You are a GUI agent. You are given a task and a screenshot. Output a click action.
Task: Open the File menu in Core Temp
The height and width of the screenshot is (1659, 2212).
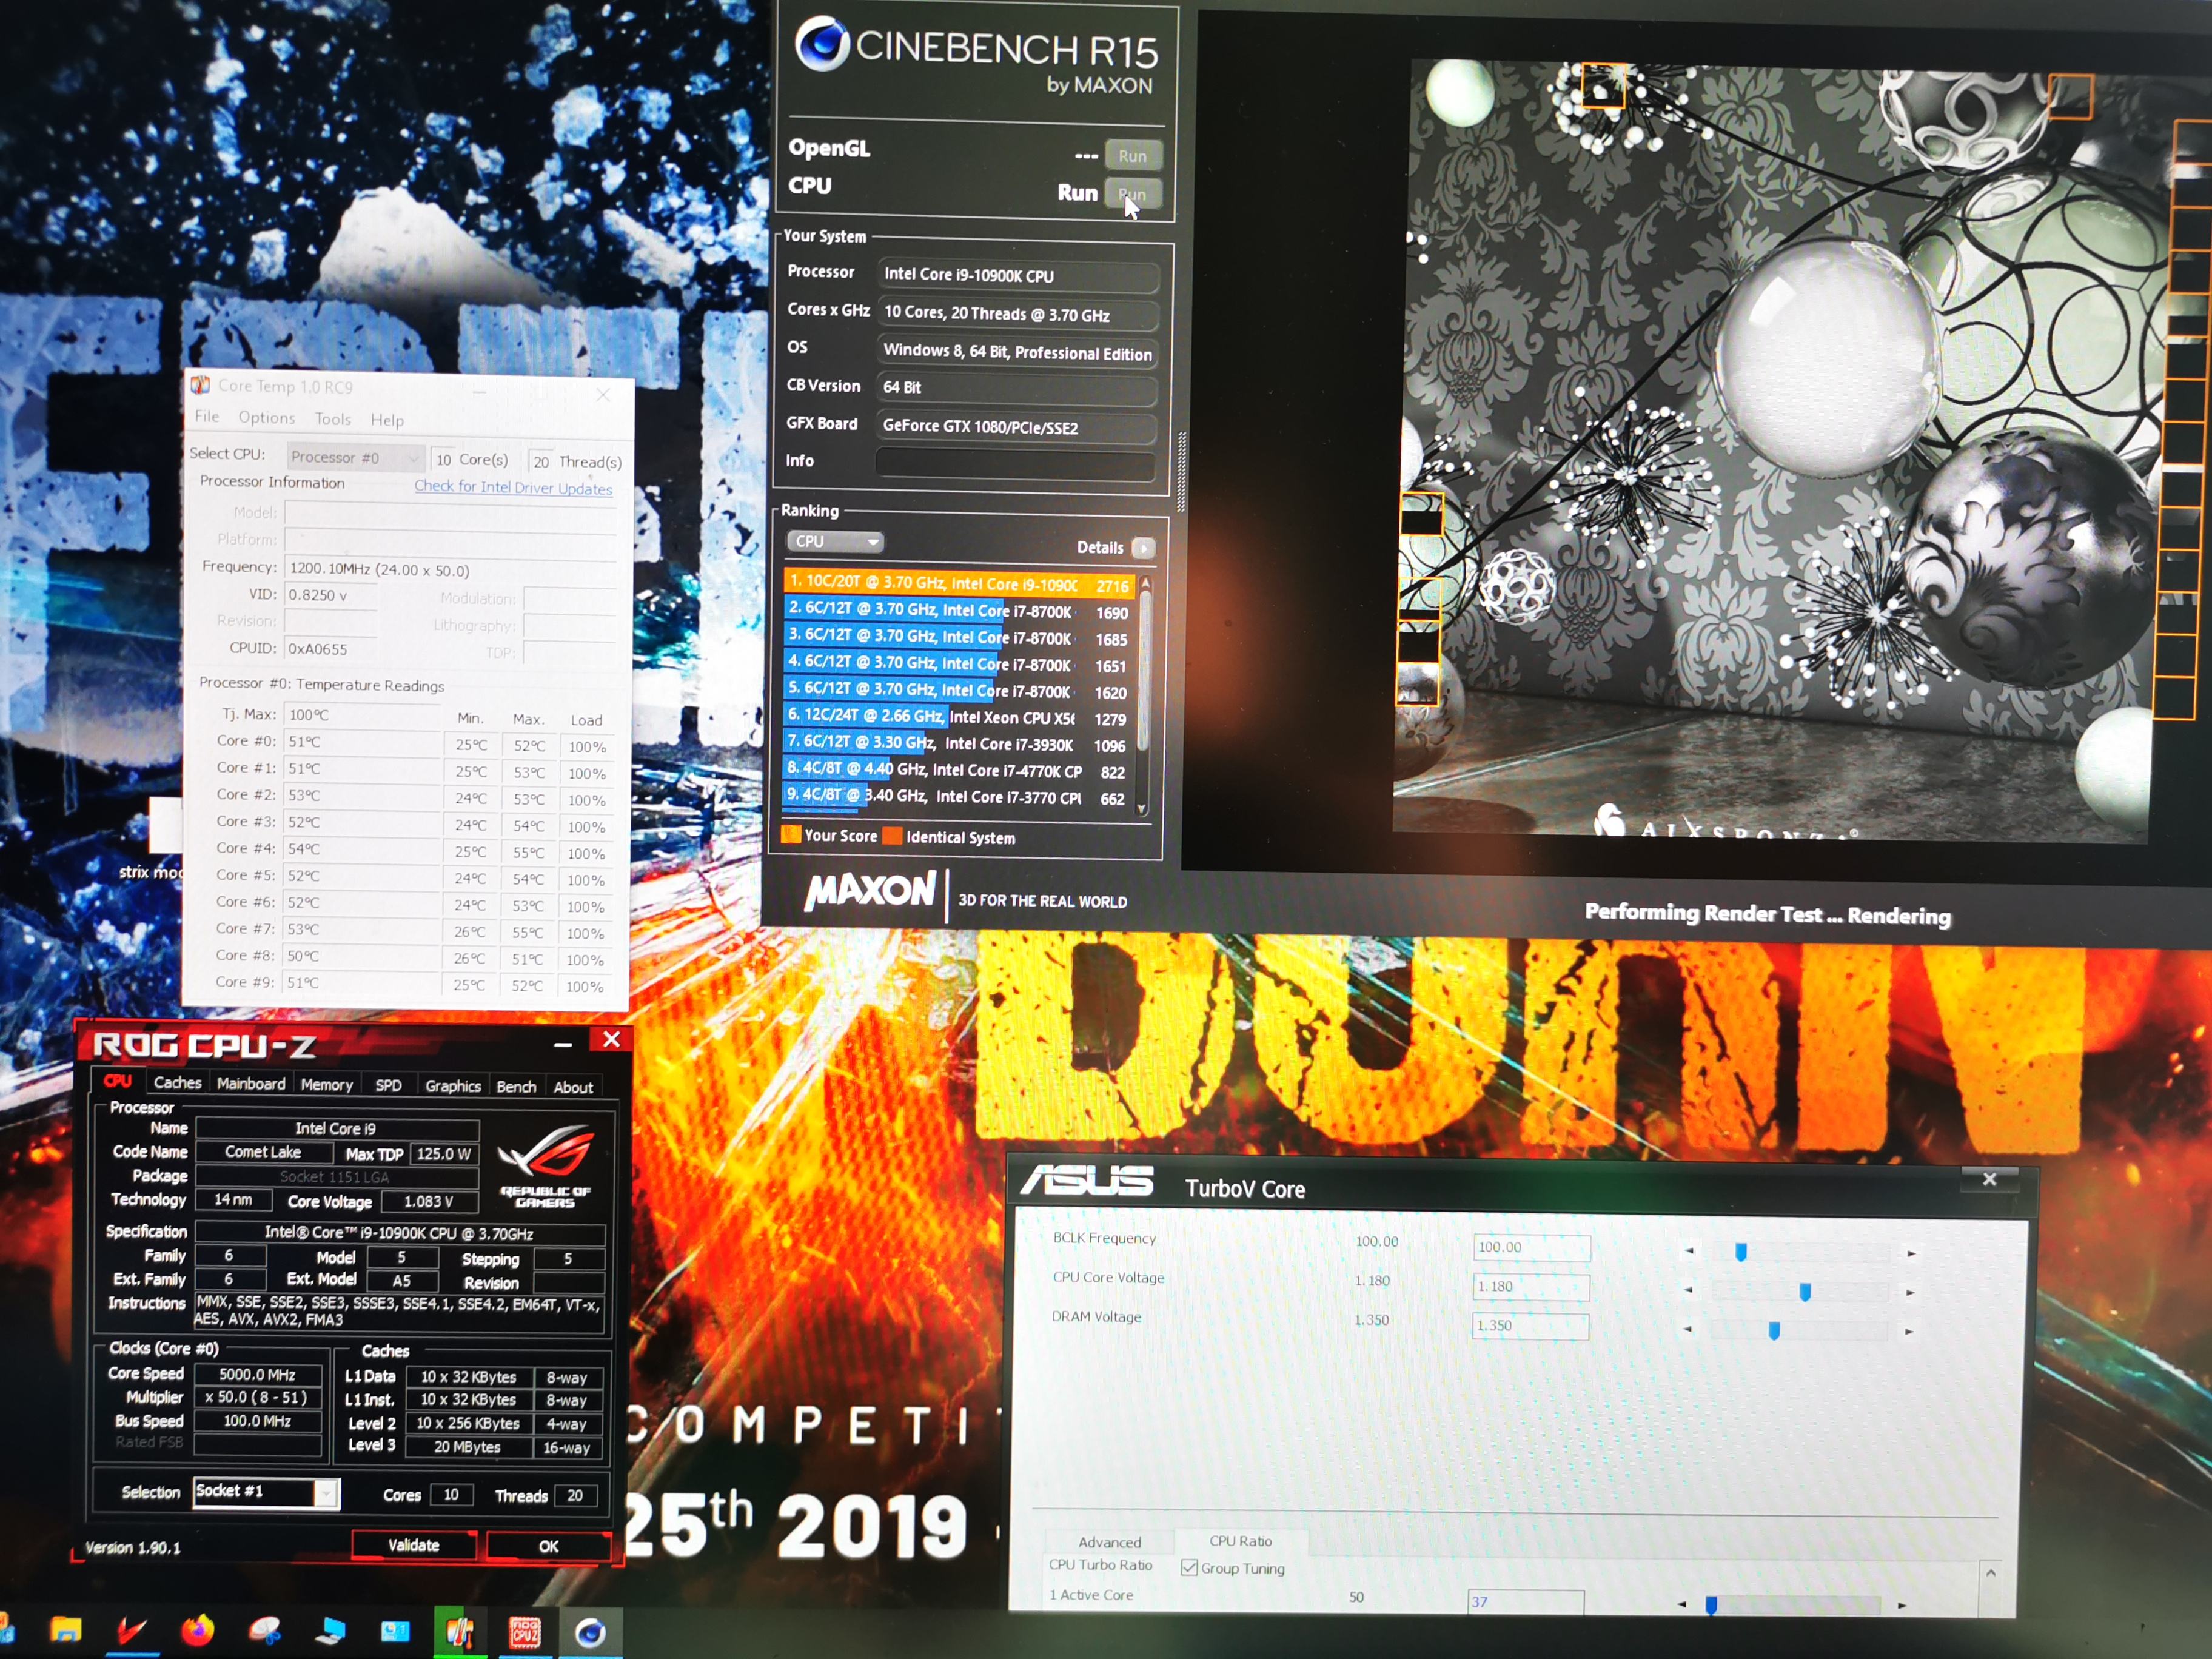[x=207, y=416]
